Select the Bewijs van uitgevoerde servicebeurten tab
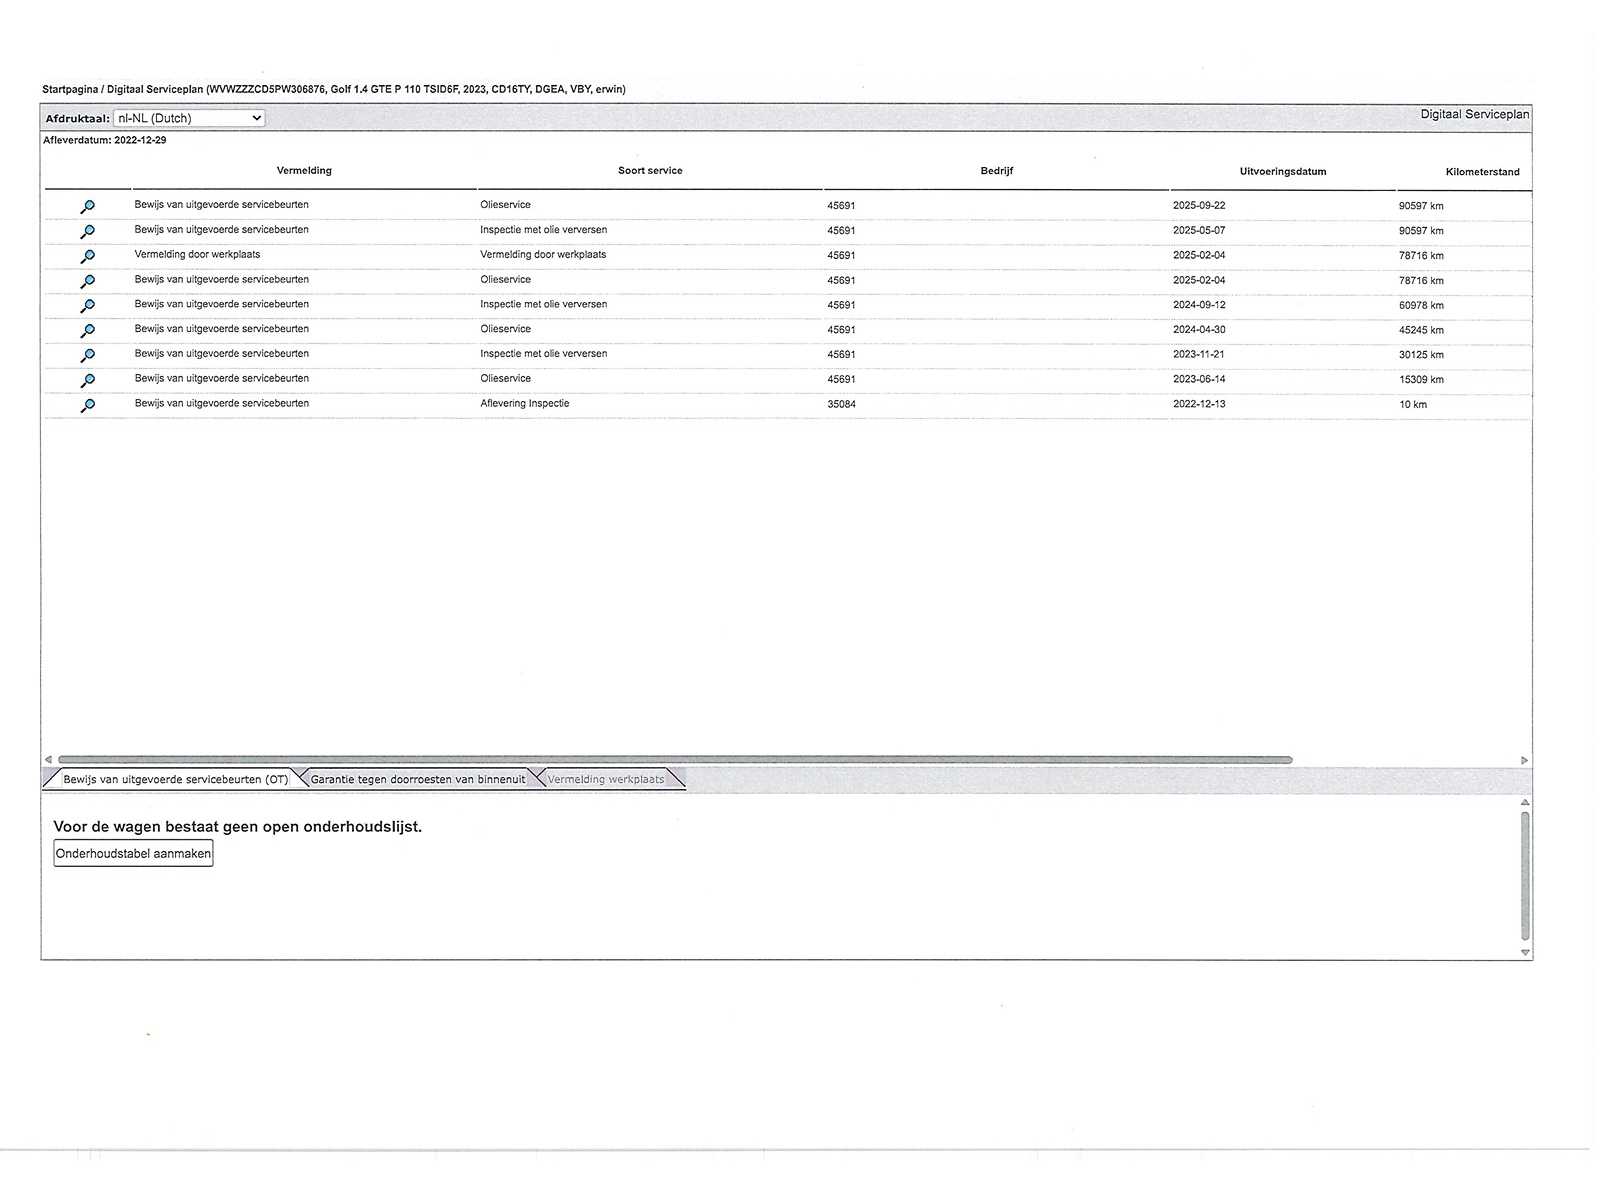1600x1200 pixels. [x=175, y=779]
